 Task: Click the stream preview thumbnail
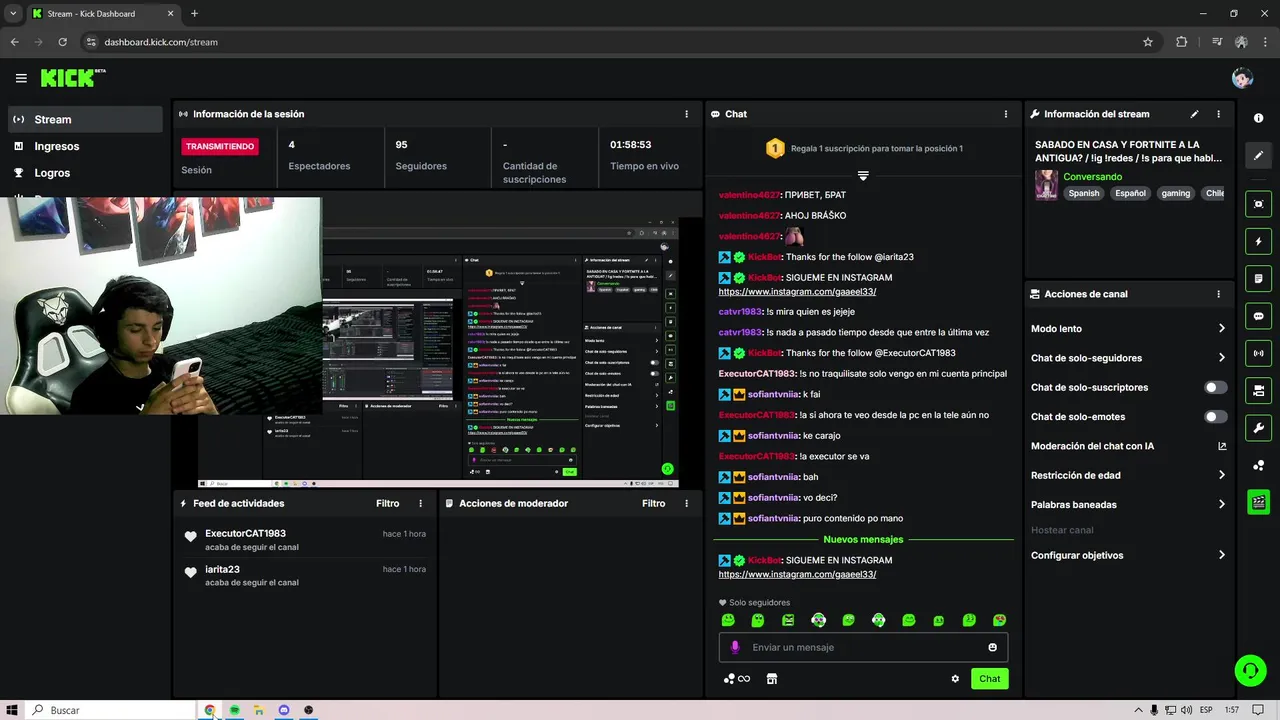pos(438,352)
